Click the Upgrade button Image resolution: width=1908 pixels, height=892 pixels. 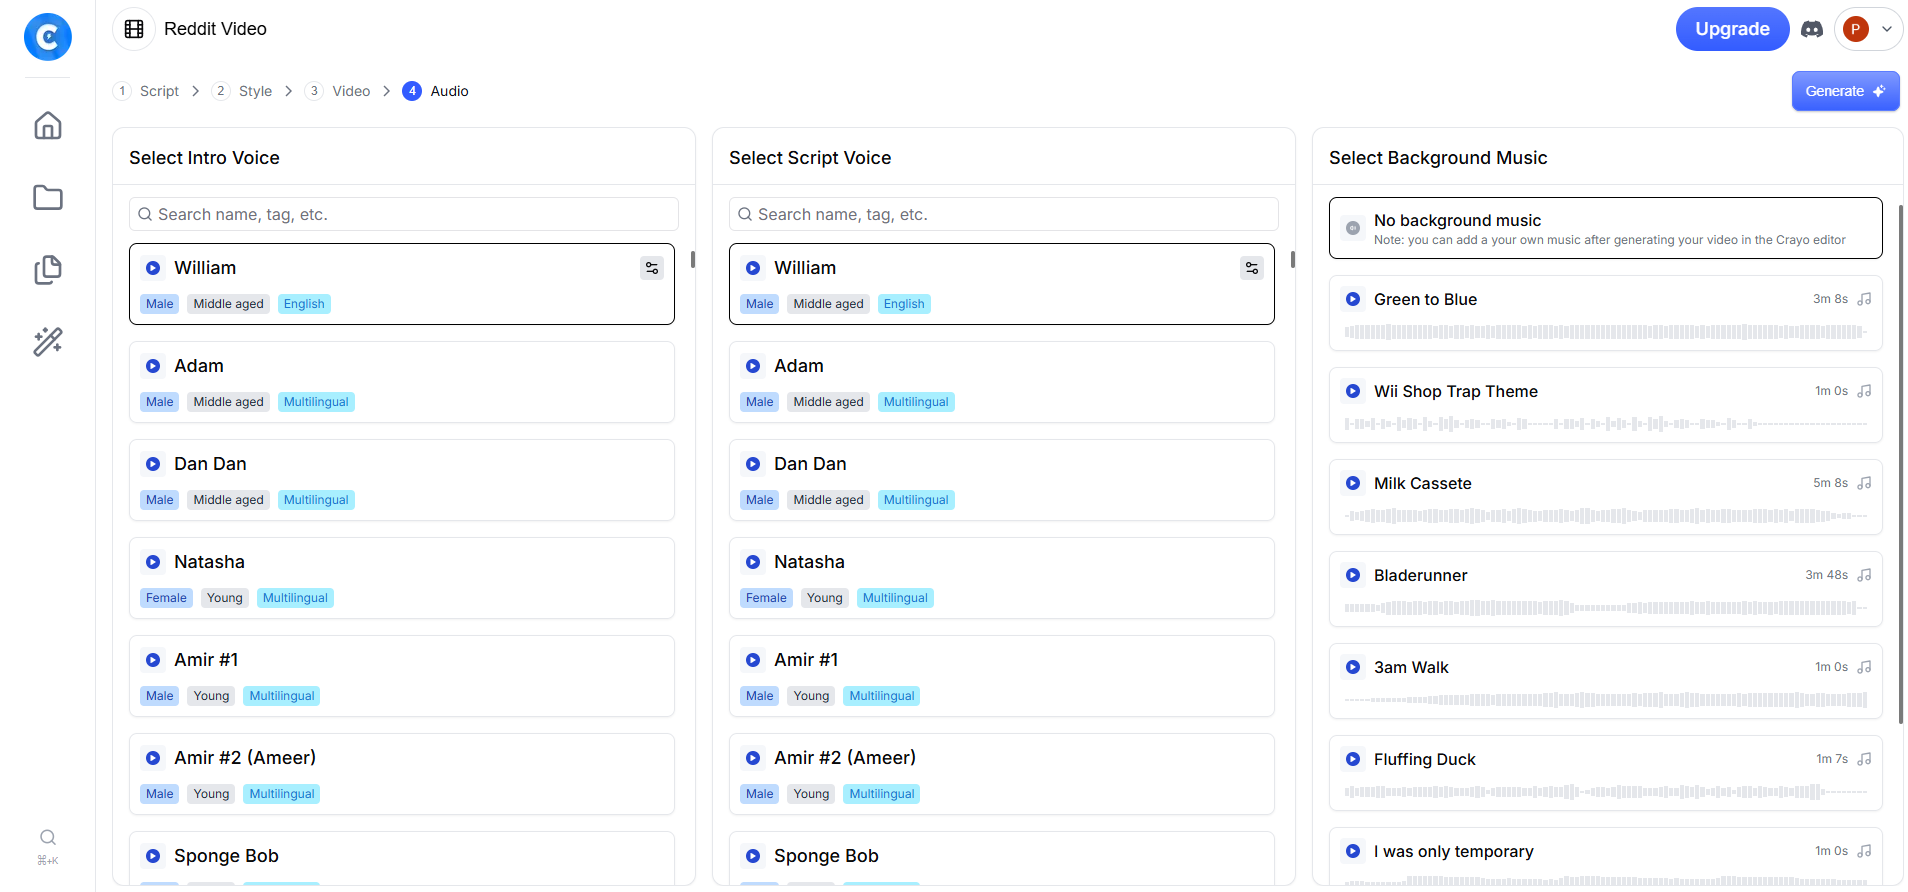pyautogui.click(x=1731, y=29)
